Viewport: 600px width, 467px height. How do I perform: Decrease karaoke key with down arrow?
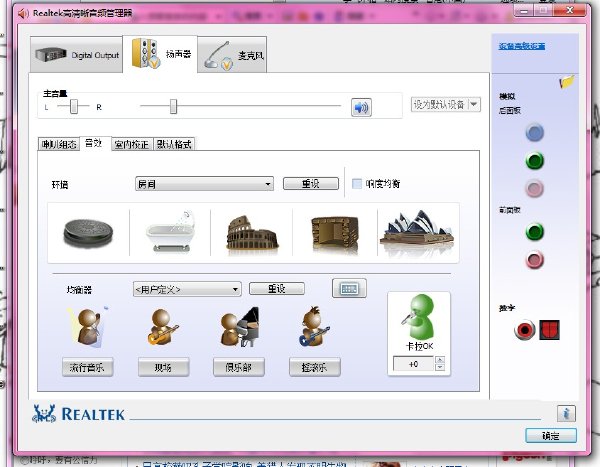(440, 367)
